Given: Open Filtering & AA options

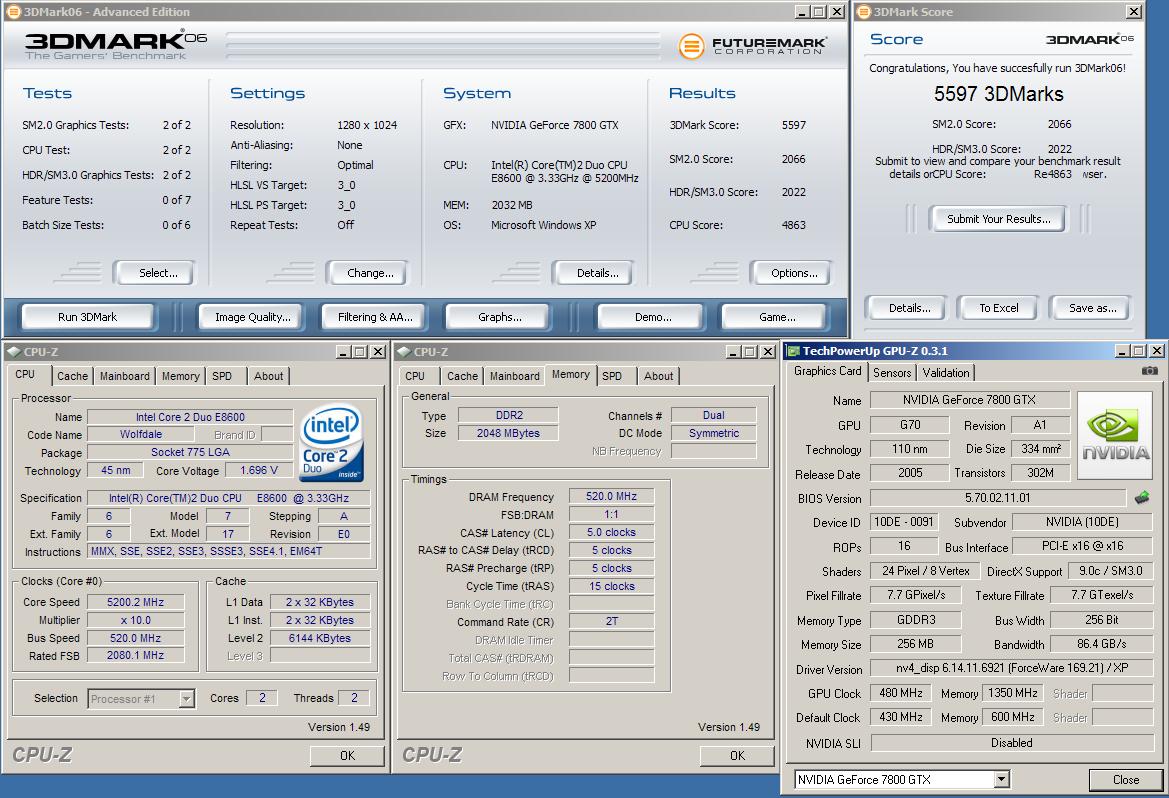Looking at the screenshot, I should click(x=375, y=317).
